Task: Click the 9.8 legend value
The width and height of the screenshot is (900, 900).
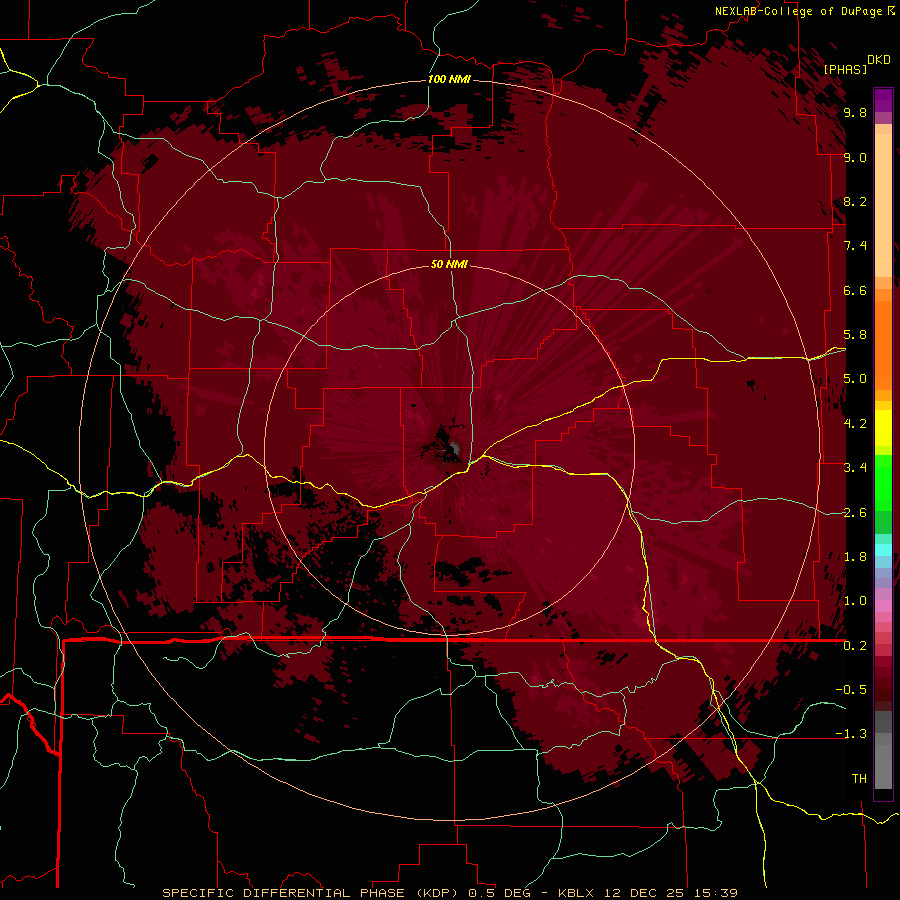Action: [x=855, y=112]
